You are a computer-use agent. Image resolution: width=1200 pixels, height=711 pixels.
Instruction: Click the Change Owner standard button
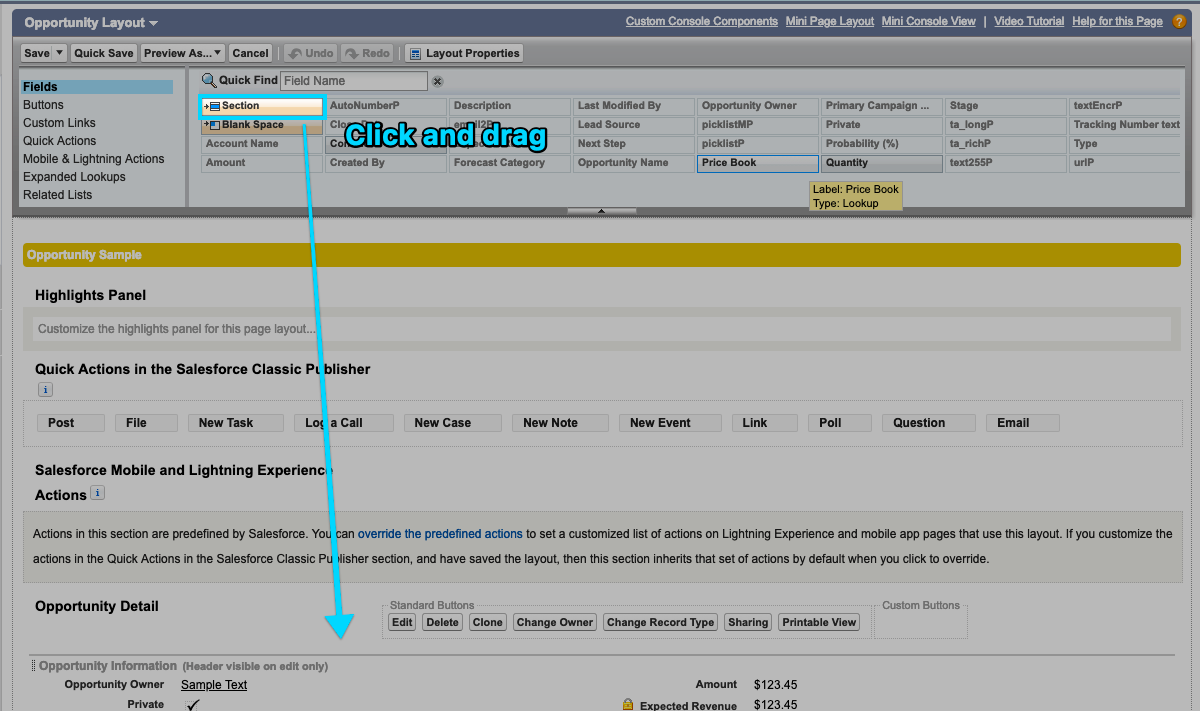click(x=555, y=622)
